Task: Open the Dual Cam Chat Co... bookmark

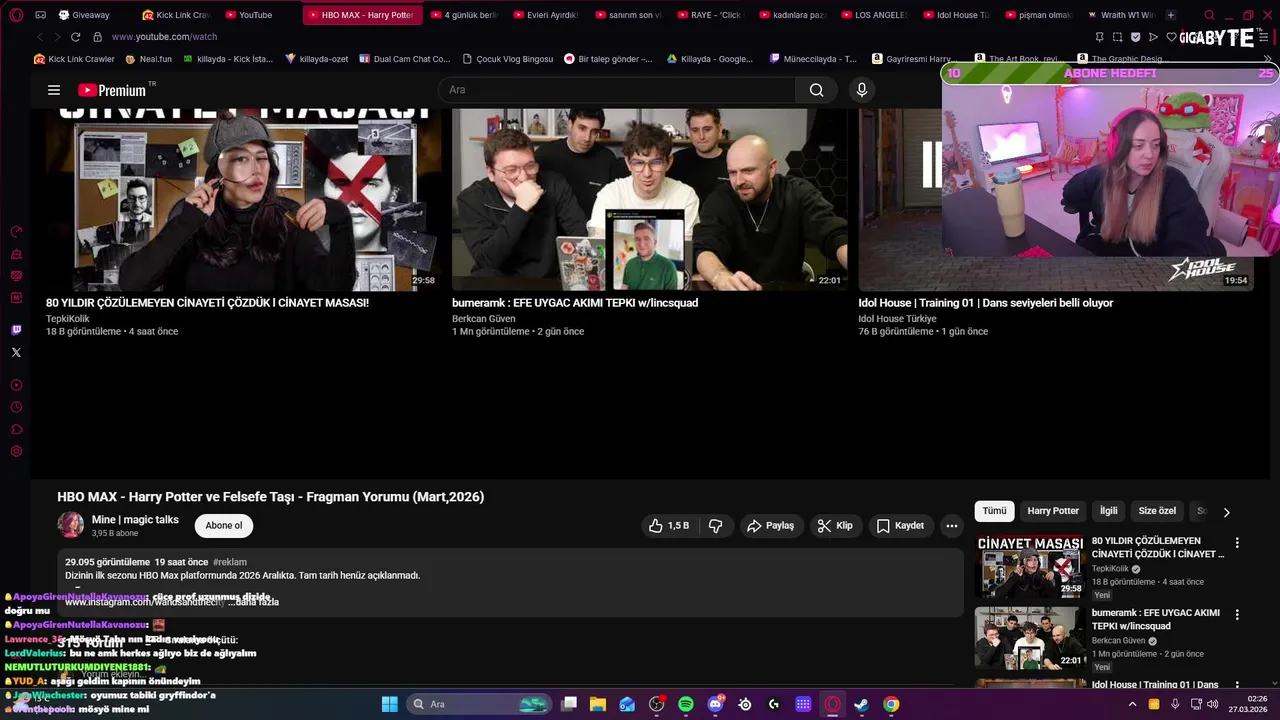Action: pyautogui.click(x=404, y=59)
